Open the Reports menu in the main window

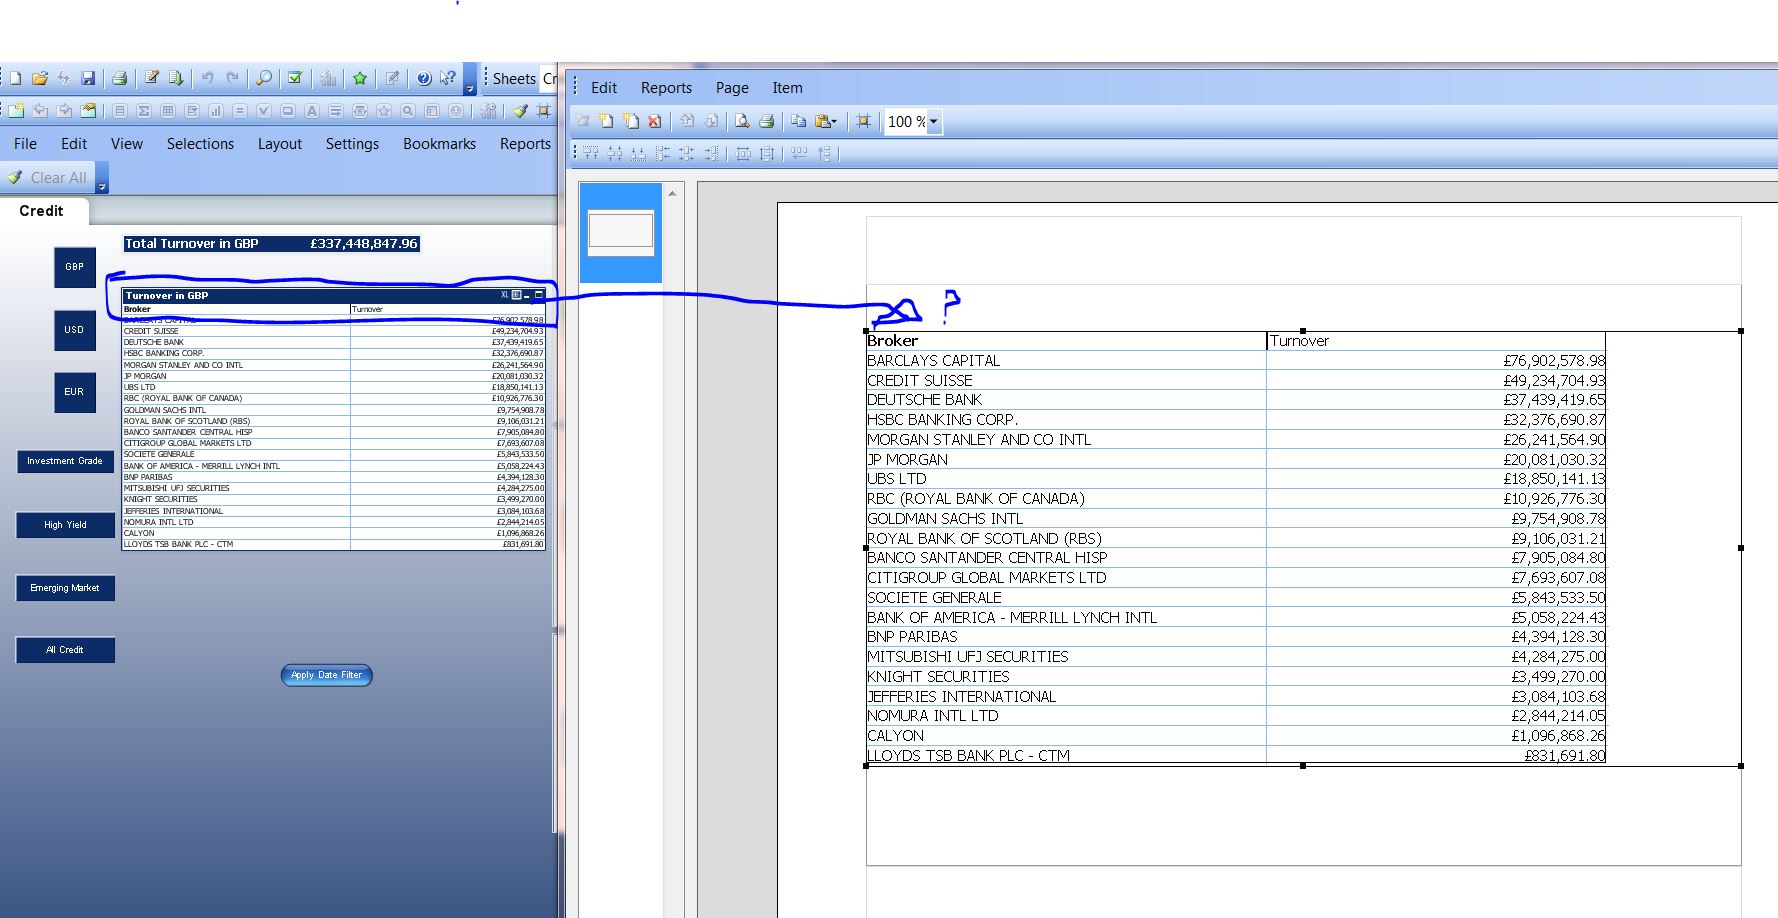click(x=525, y=144)
